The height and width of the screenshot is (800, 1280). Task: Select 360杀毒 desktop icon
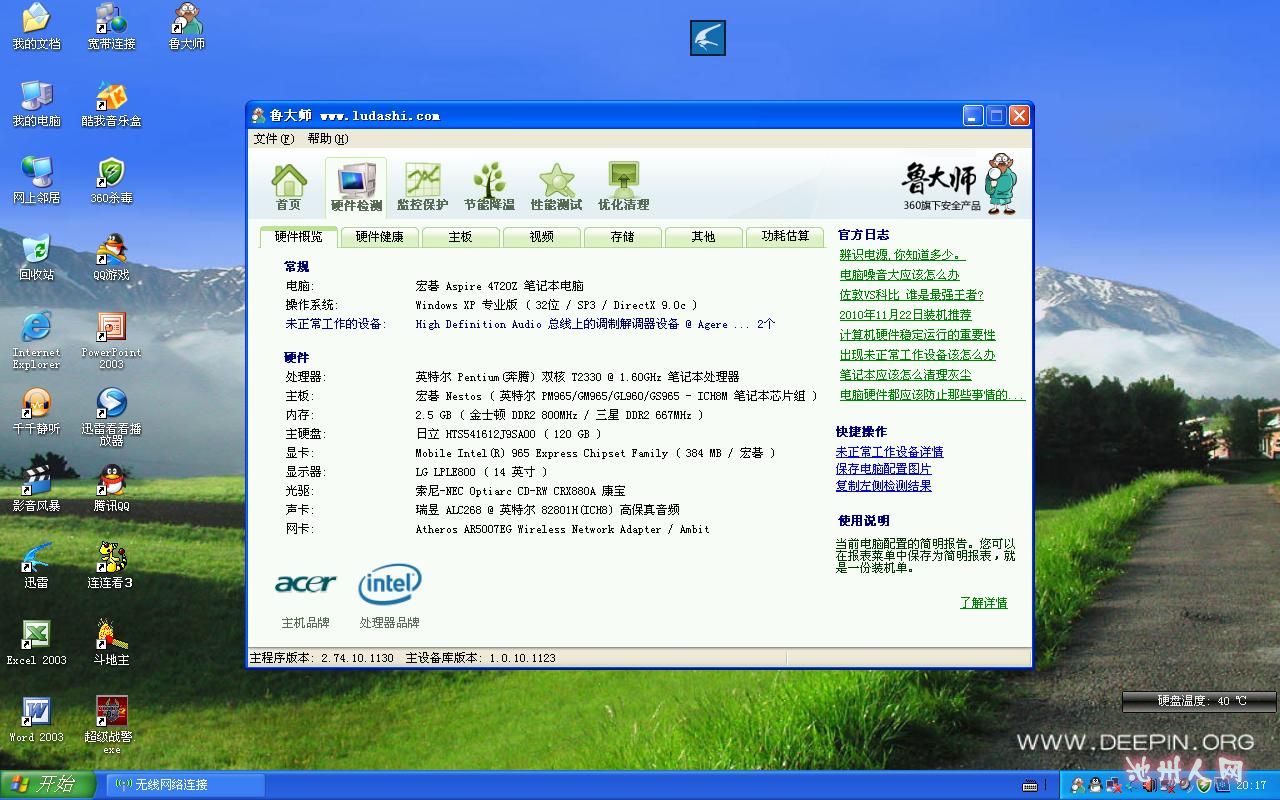click(x=111, y=181)
